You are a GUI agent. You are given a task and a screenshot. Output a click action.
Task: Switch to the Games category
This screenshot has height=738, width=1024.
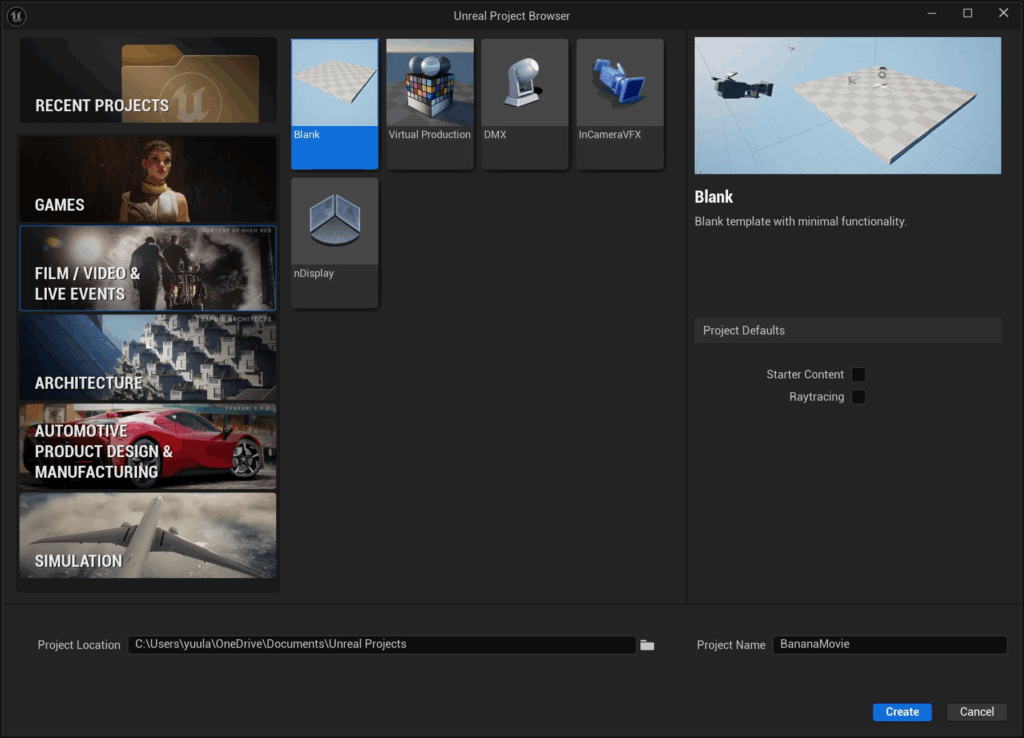148,180
